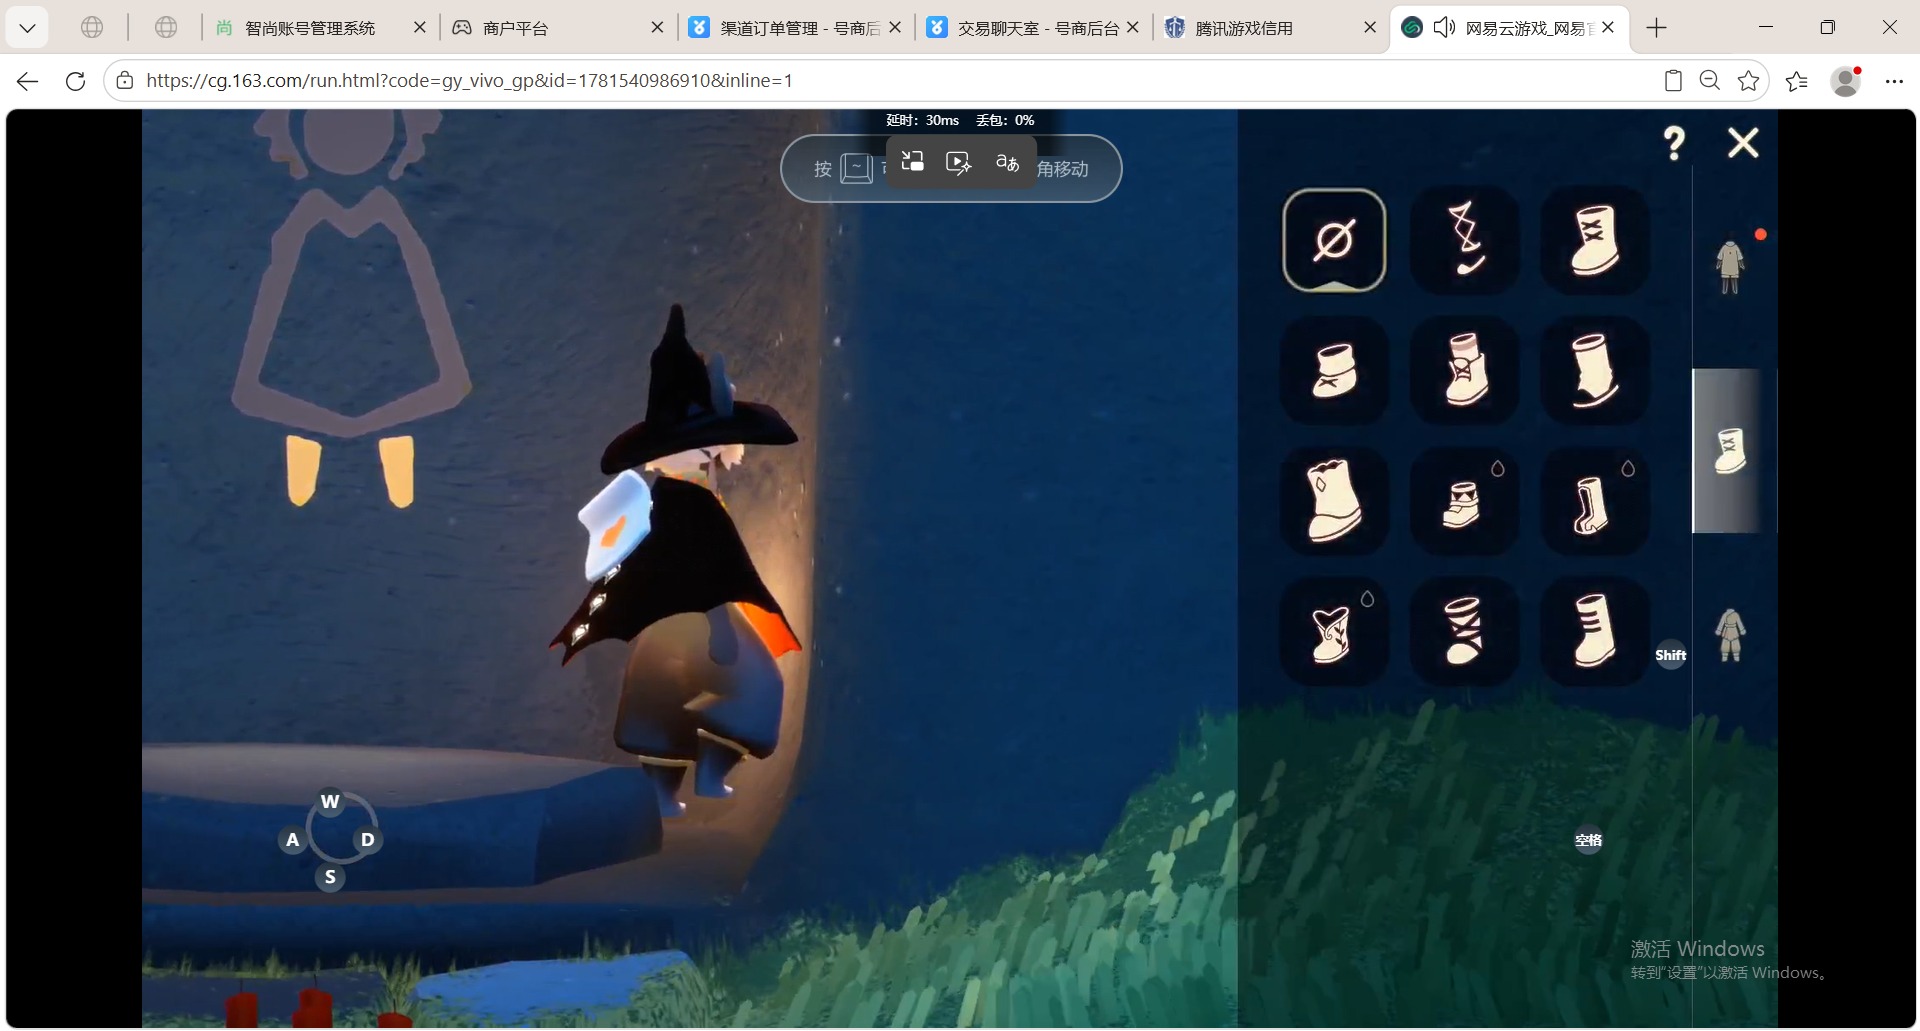Image resolution: width=1920 pixels, height=1031 pixels.
Task: Select the shoes category in side strip
Action: point(1731,450)
